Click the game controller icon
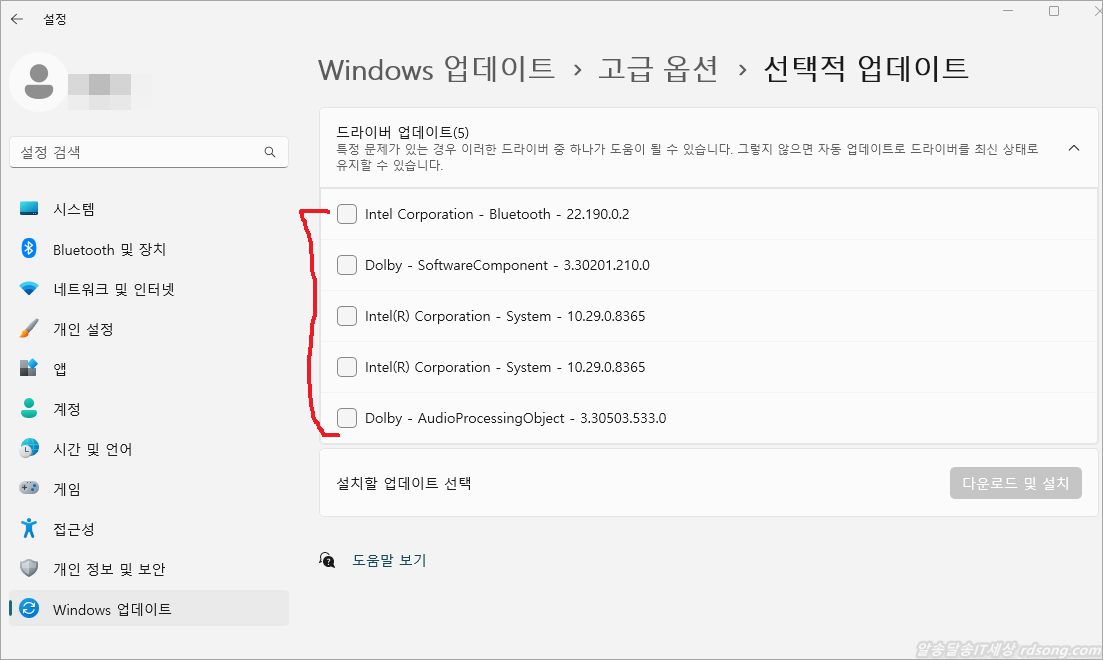This screenshot has width=1103, height=660. pyautogui.click(x=29, y=489)
